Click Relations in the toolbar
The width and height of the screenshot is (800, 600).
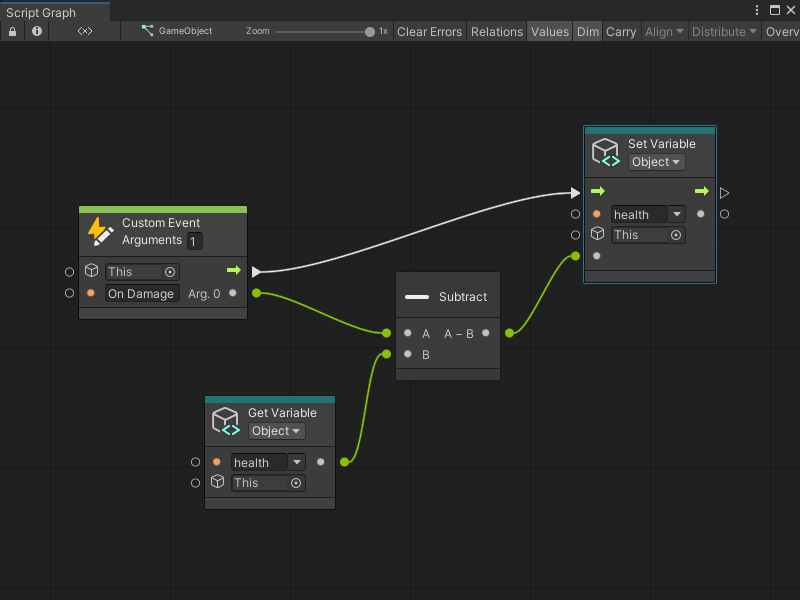click(x=496, y=31)
